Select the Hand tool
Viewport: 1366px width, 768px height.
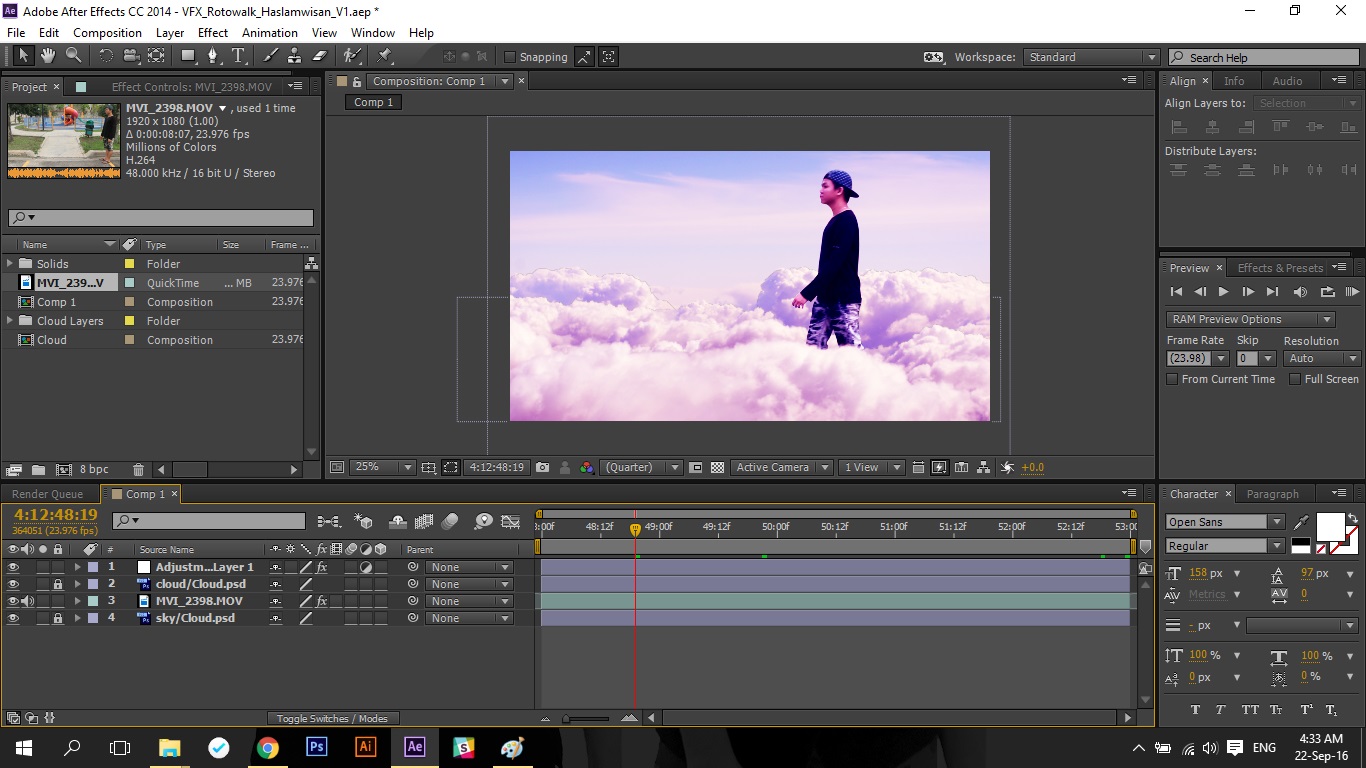coord(46,57)
